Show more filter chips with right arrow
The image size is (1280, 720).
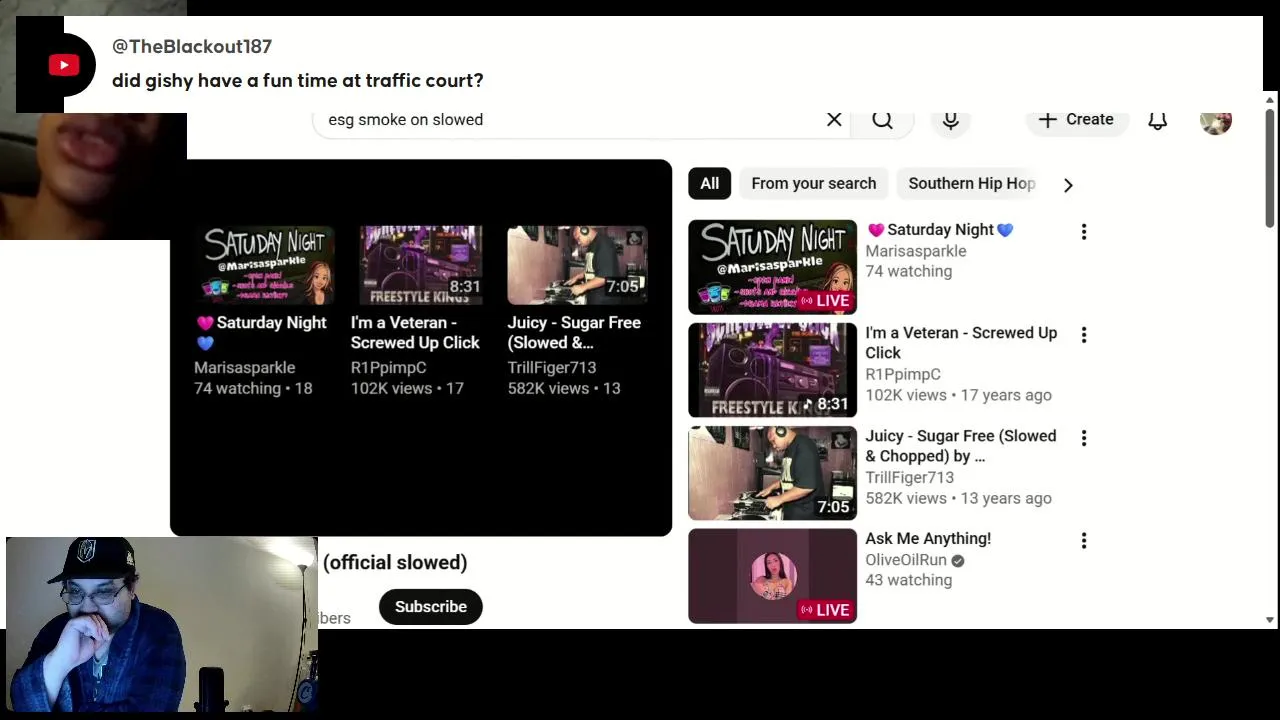[x=1068, y=185]
